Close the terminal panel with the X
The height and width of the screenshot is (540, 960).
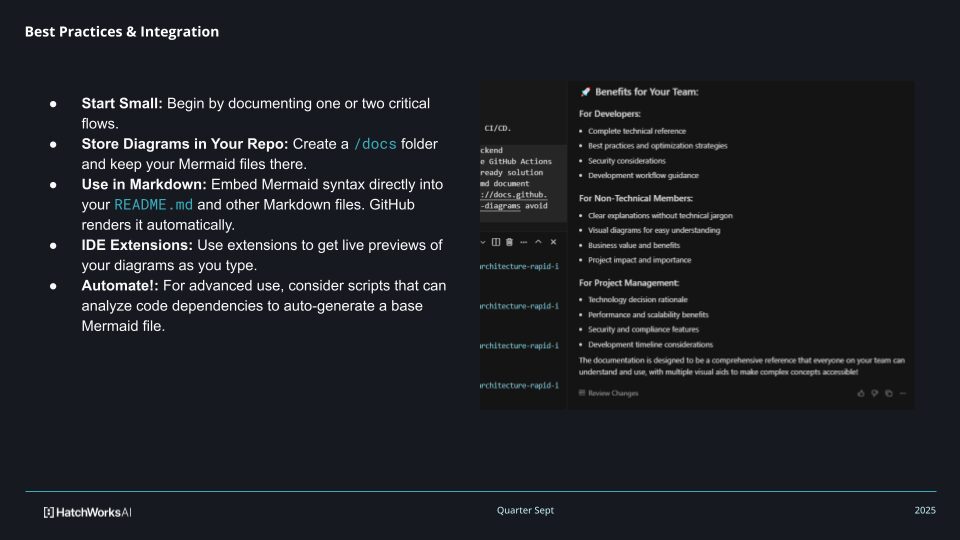[x=553, y=242]
